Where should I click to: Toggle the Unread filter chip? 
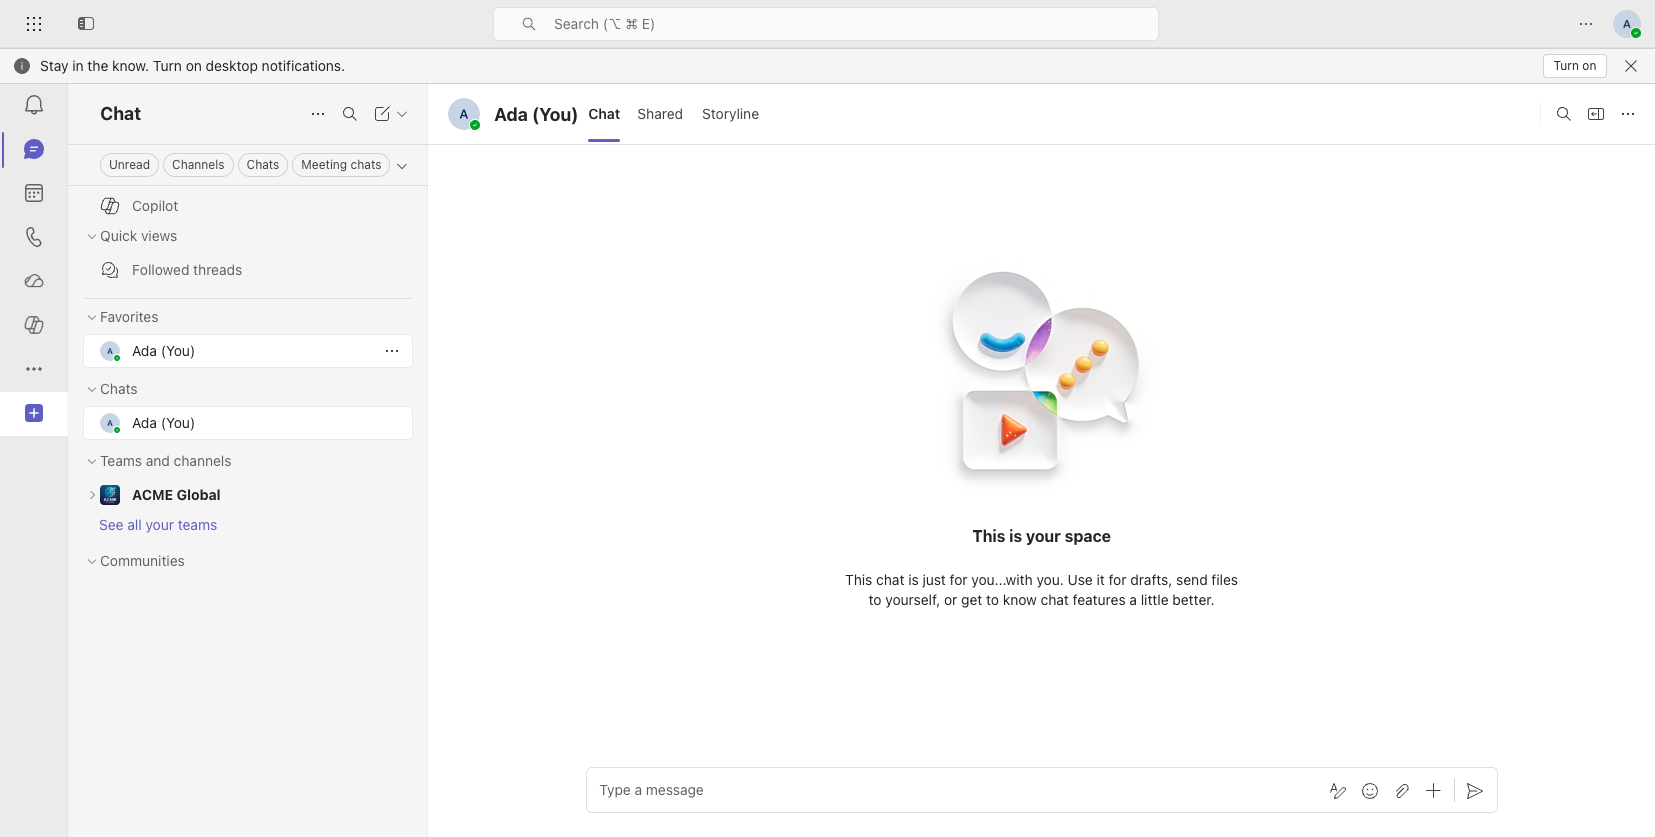point(129,165)
